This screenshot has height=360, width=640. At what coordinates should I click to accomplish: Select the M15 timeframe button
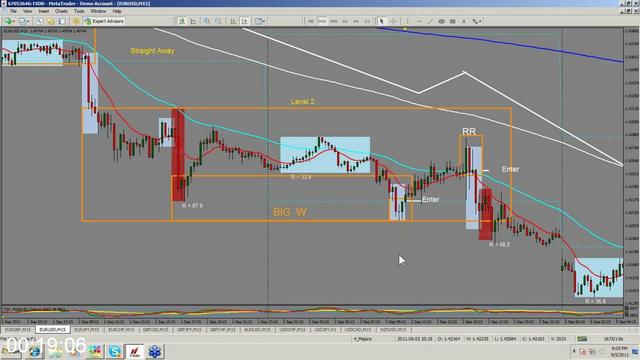pos(322,21)
